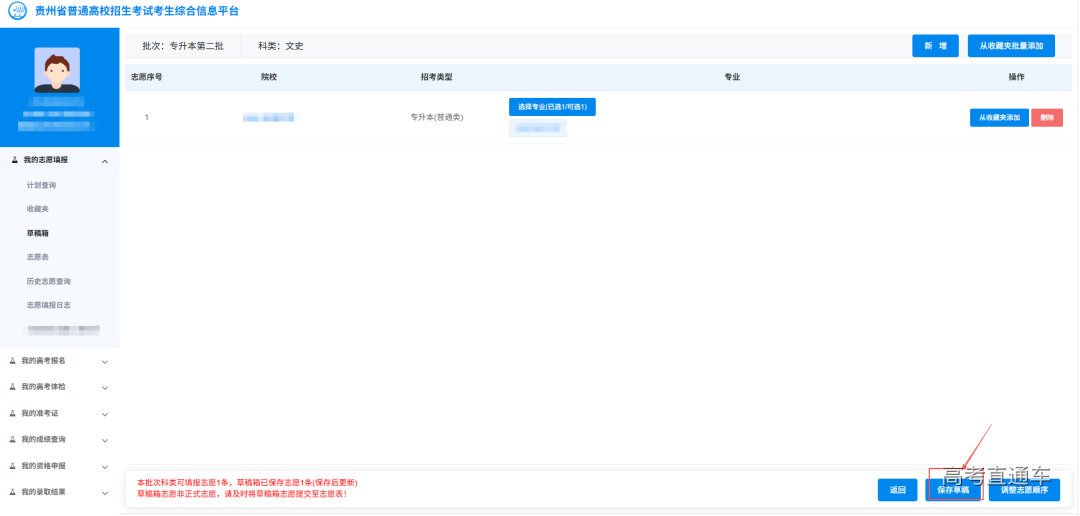Image resolution: width=1080 pixels, height=516 pixels.
Task: Click the flask icon beside 我的准考证
Action: pos(13,413)
